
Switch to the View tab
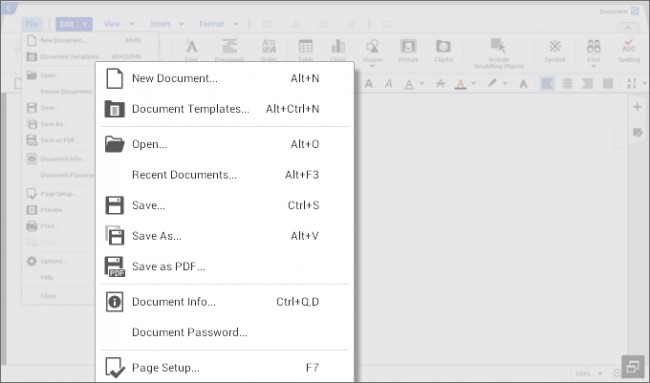point(112,24)
